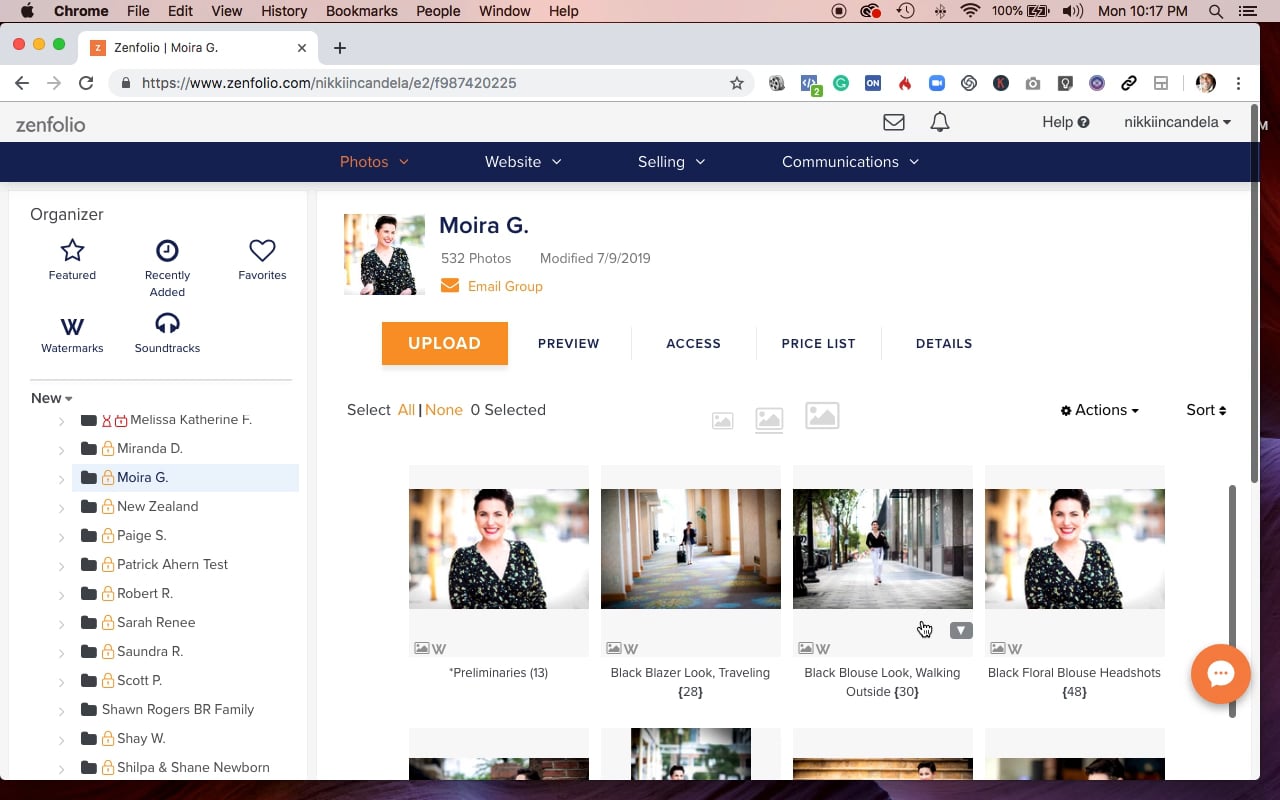This screenshot has width=1280, height=800.
Task: Bookmark this page with star icon
Action: (x=737, y=83)
